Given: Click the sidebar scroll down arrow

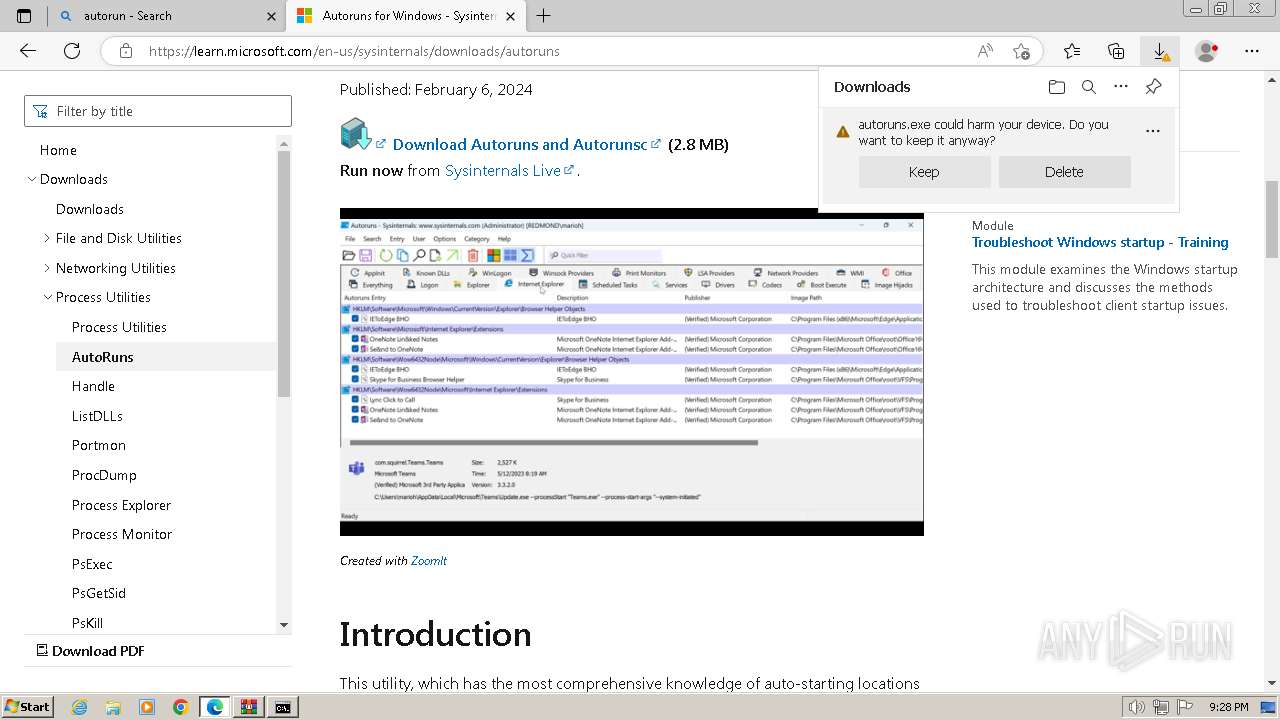Looking at the screenshot, I should click(x=284, y=625).
